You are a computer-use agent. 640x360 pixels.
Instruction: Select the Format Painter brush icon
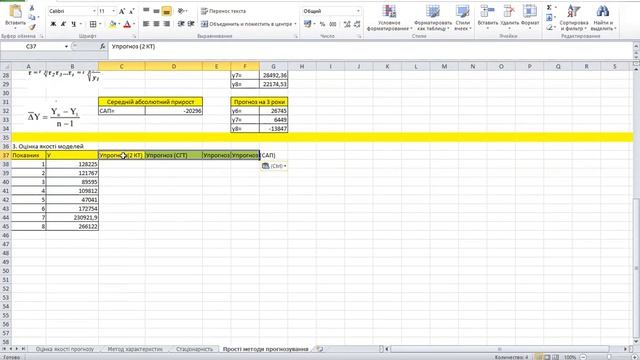coord(32,27)
